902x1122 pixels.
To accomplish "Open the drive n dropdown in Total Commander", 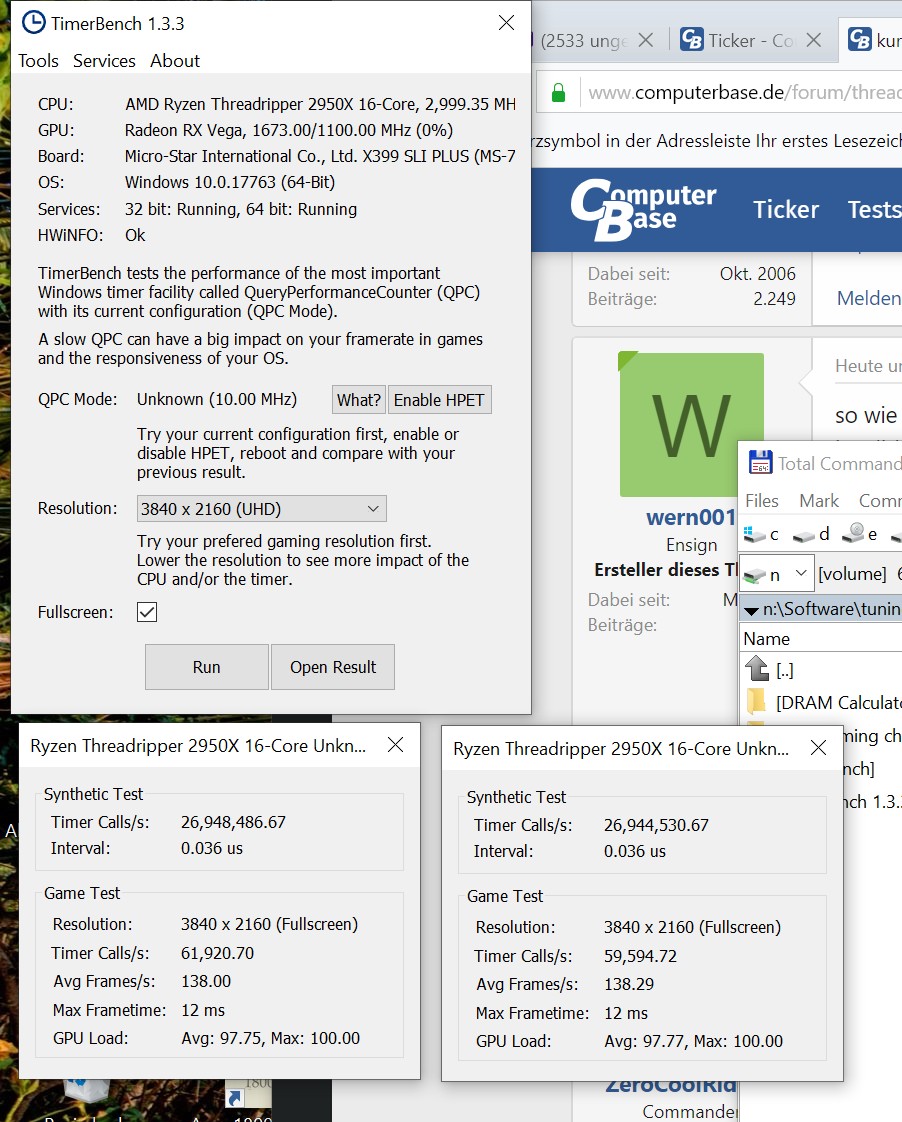I will click(777, 574).
